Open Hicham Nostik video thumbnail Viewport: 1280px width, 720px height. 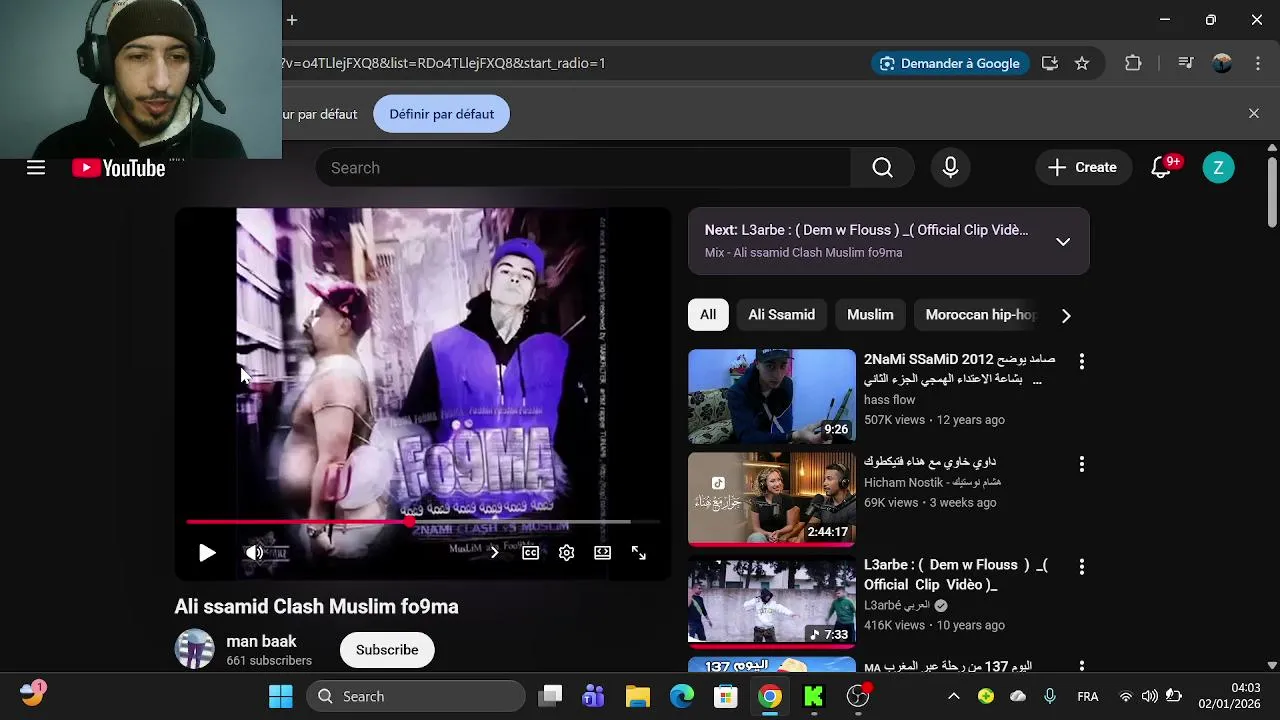[772, 499]
